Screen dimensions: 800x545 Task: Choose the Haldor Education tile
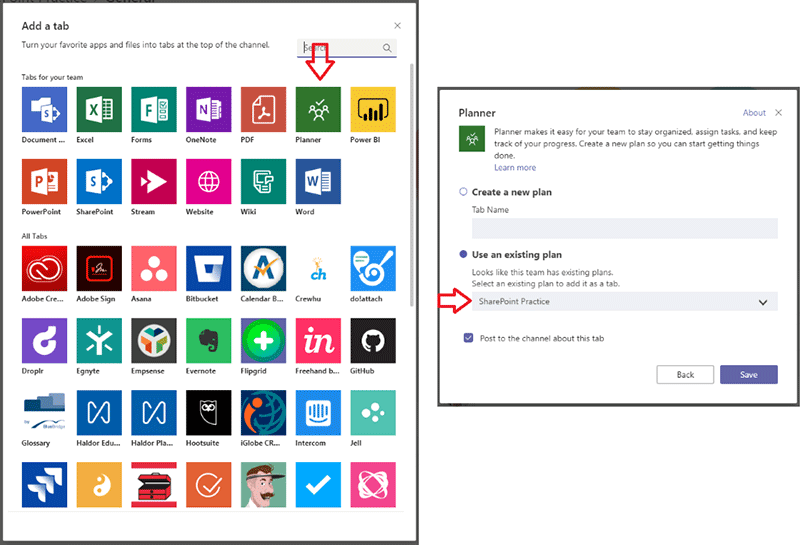point(99,412)
